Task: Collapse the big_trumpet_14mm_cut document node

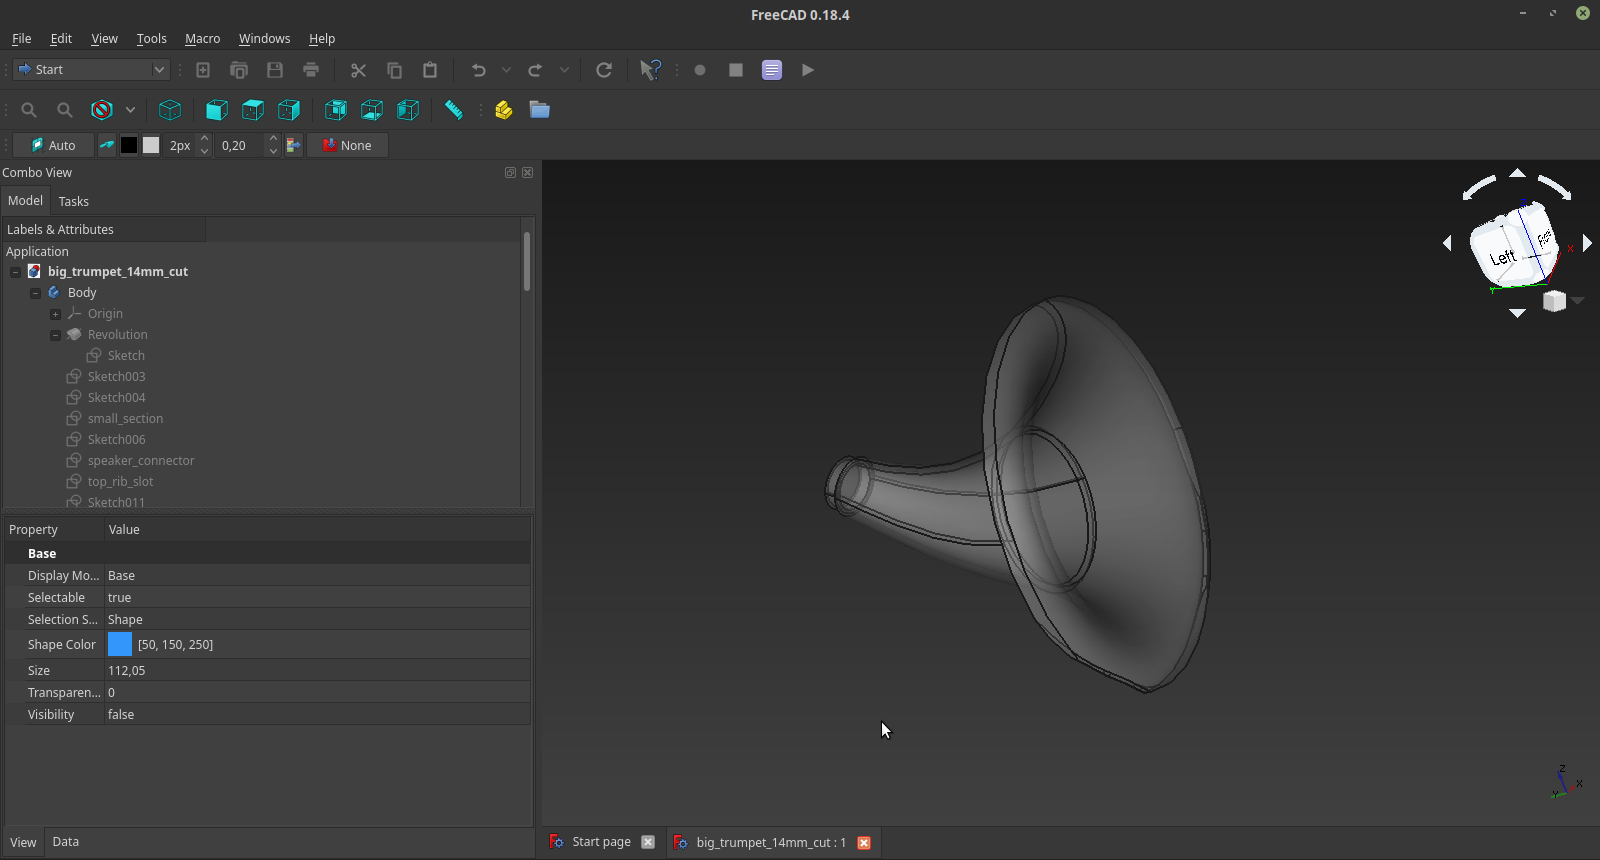Action: tap(15, 272)
